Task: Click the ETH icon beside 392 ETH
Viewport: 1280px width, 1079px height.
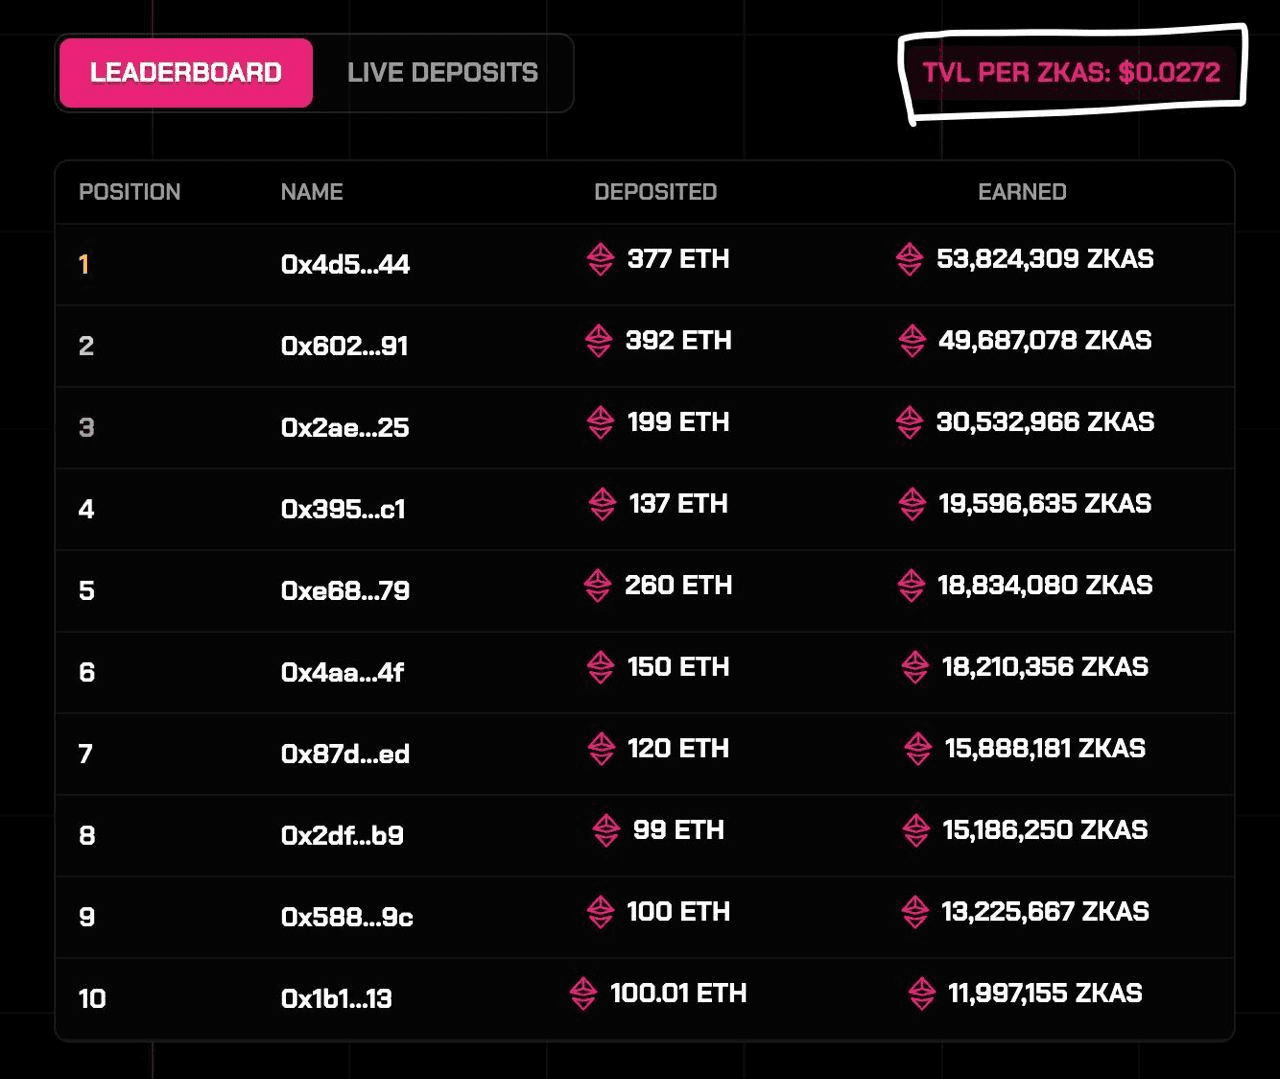Action: click(x=598, y=341)
